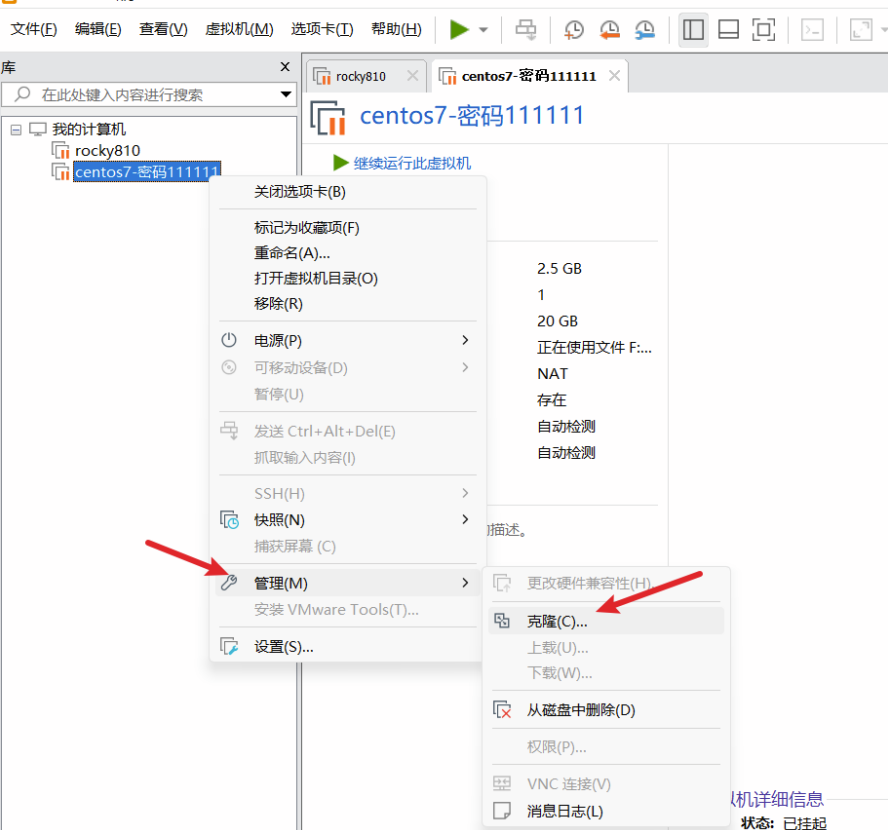Open the 选项卡(T) menu

tap(322, 29)
